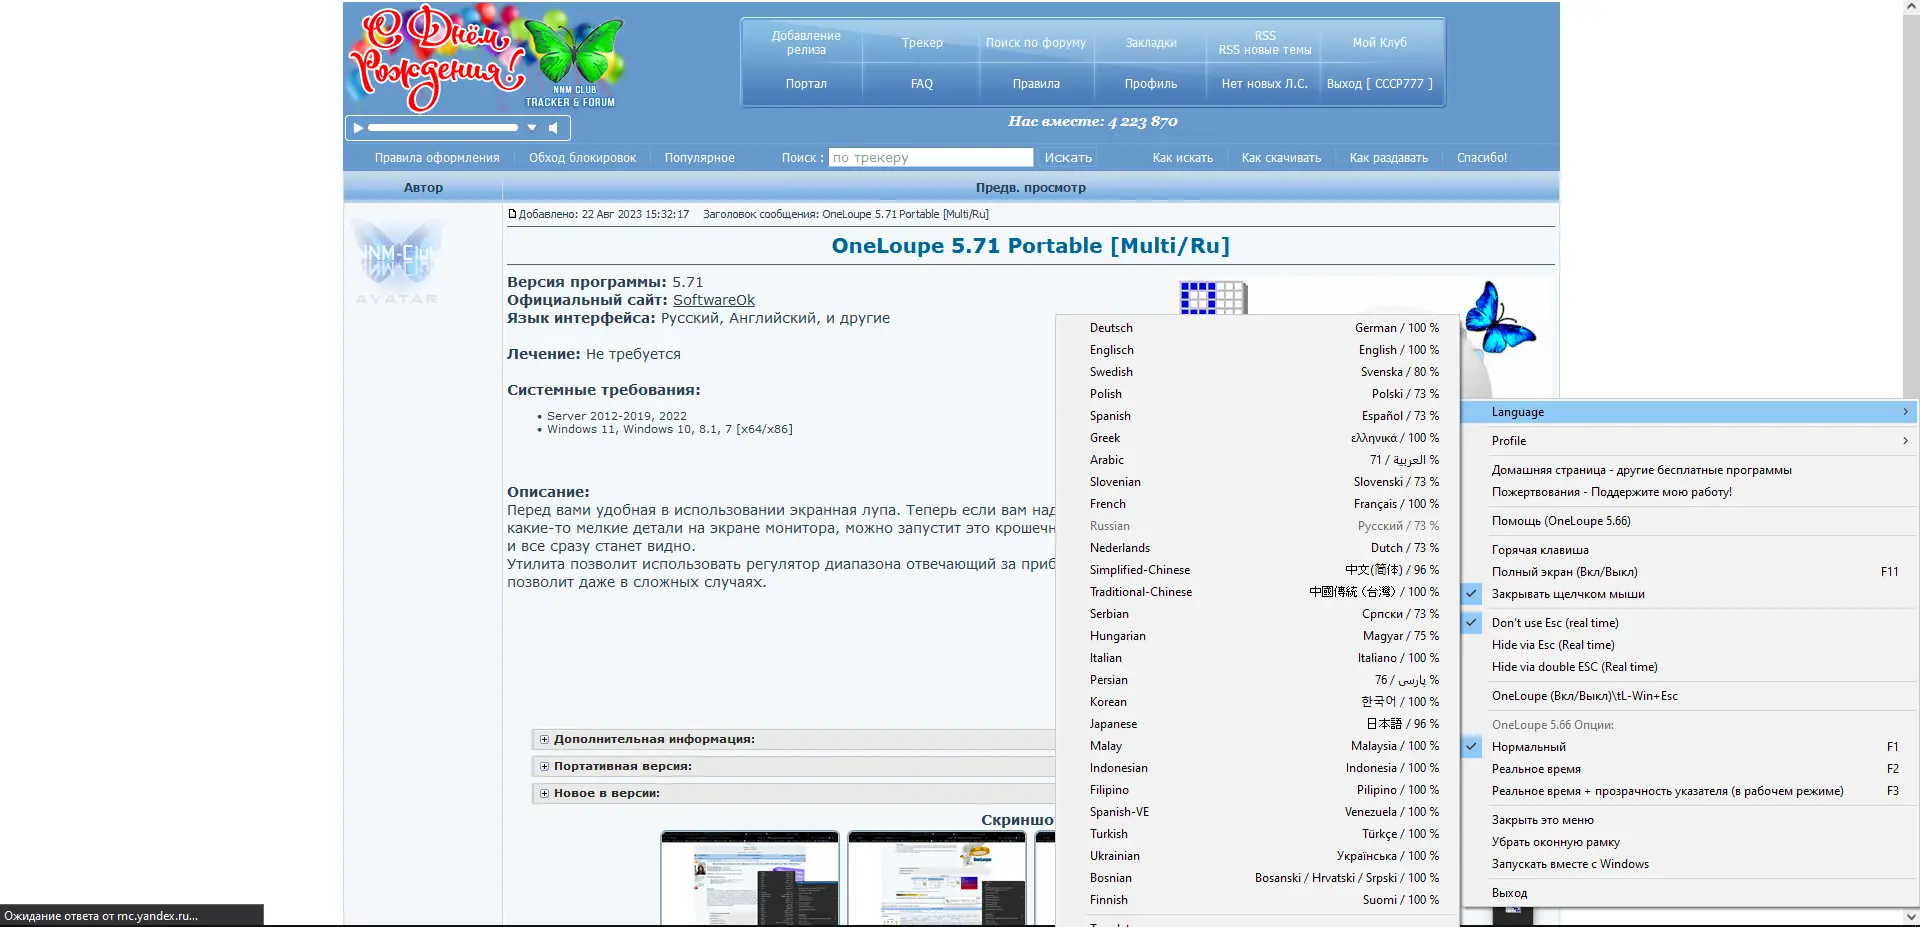This screenshot has height=927, width=1920.
Task: Focus the по трекеру search field
Action: pyautogui.click(x=931, y=158)
